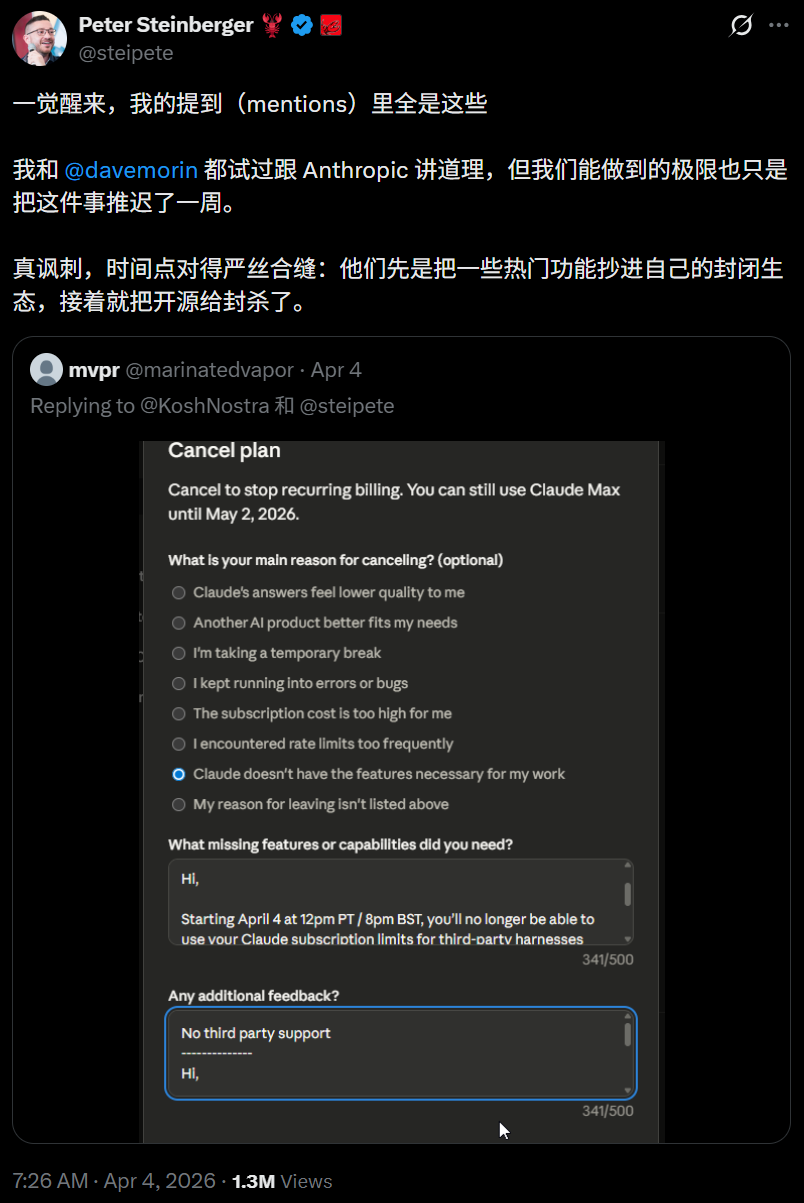Click the blue verified badge
This screenshot has width=804, height=1203.
pos(302,26)
